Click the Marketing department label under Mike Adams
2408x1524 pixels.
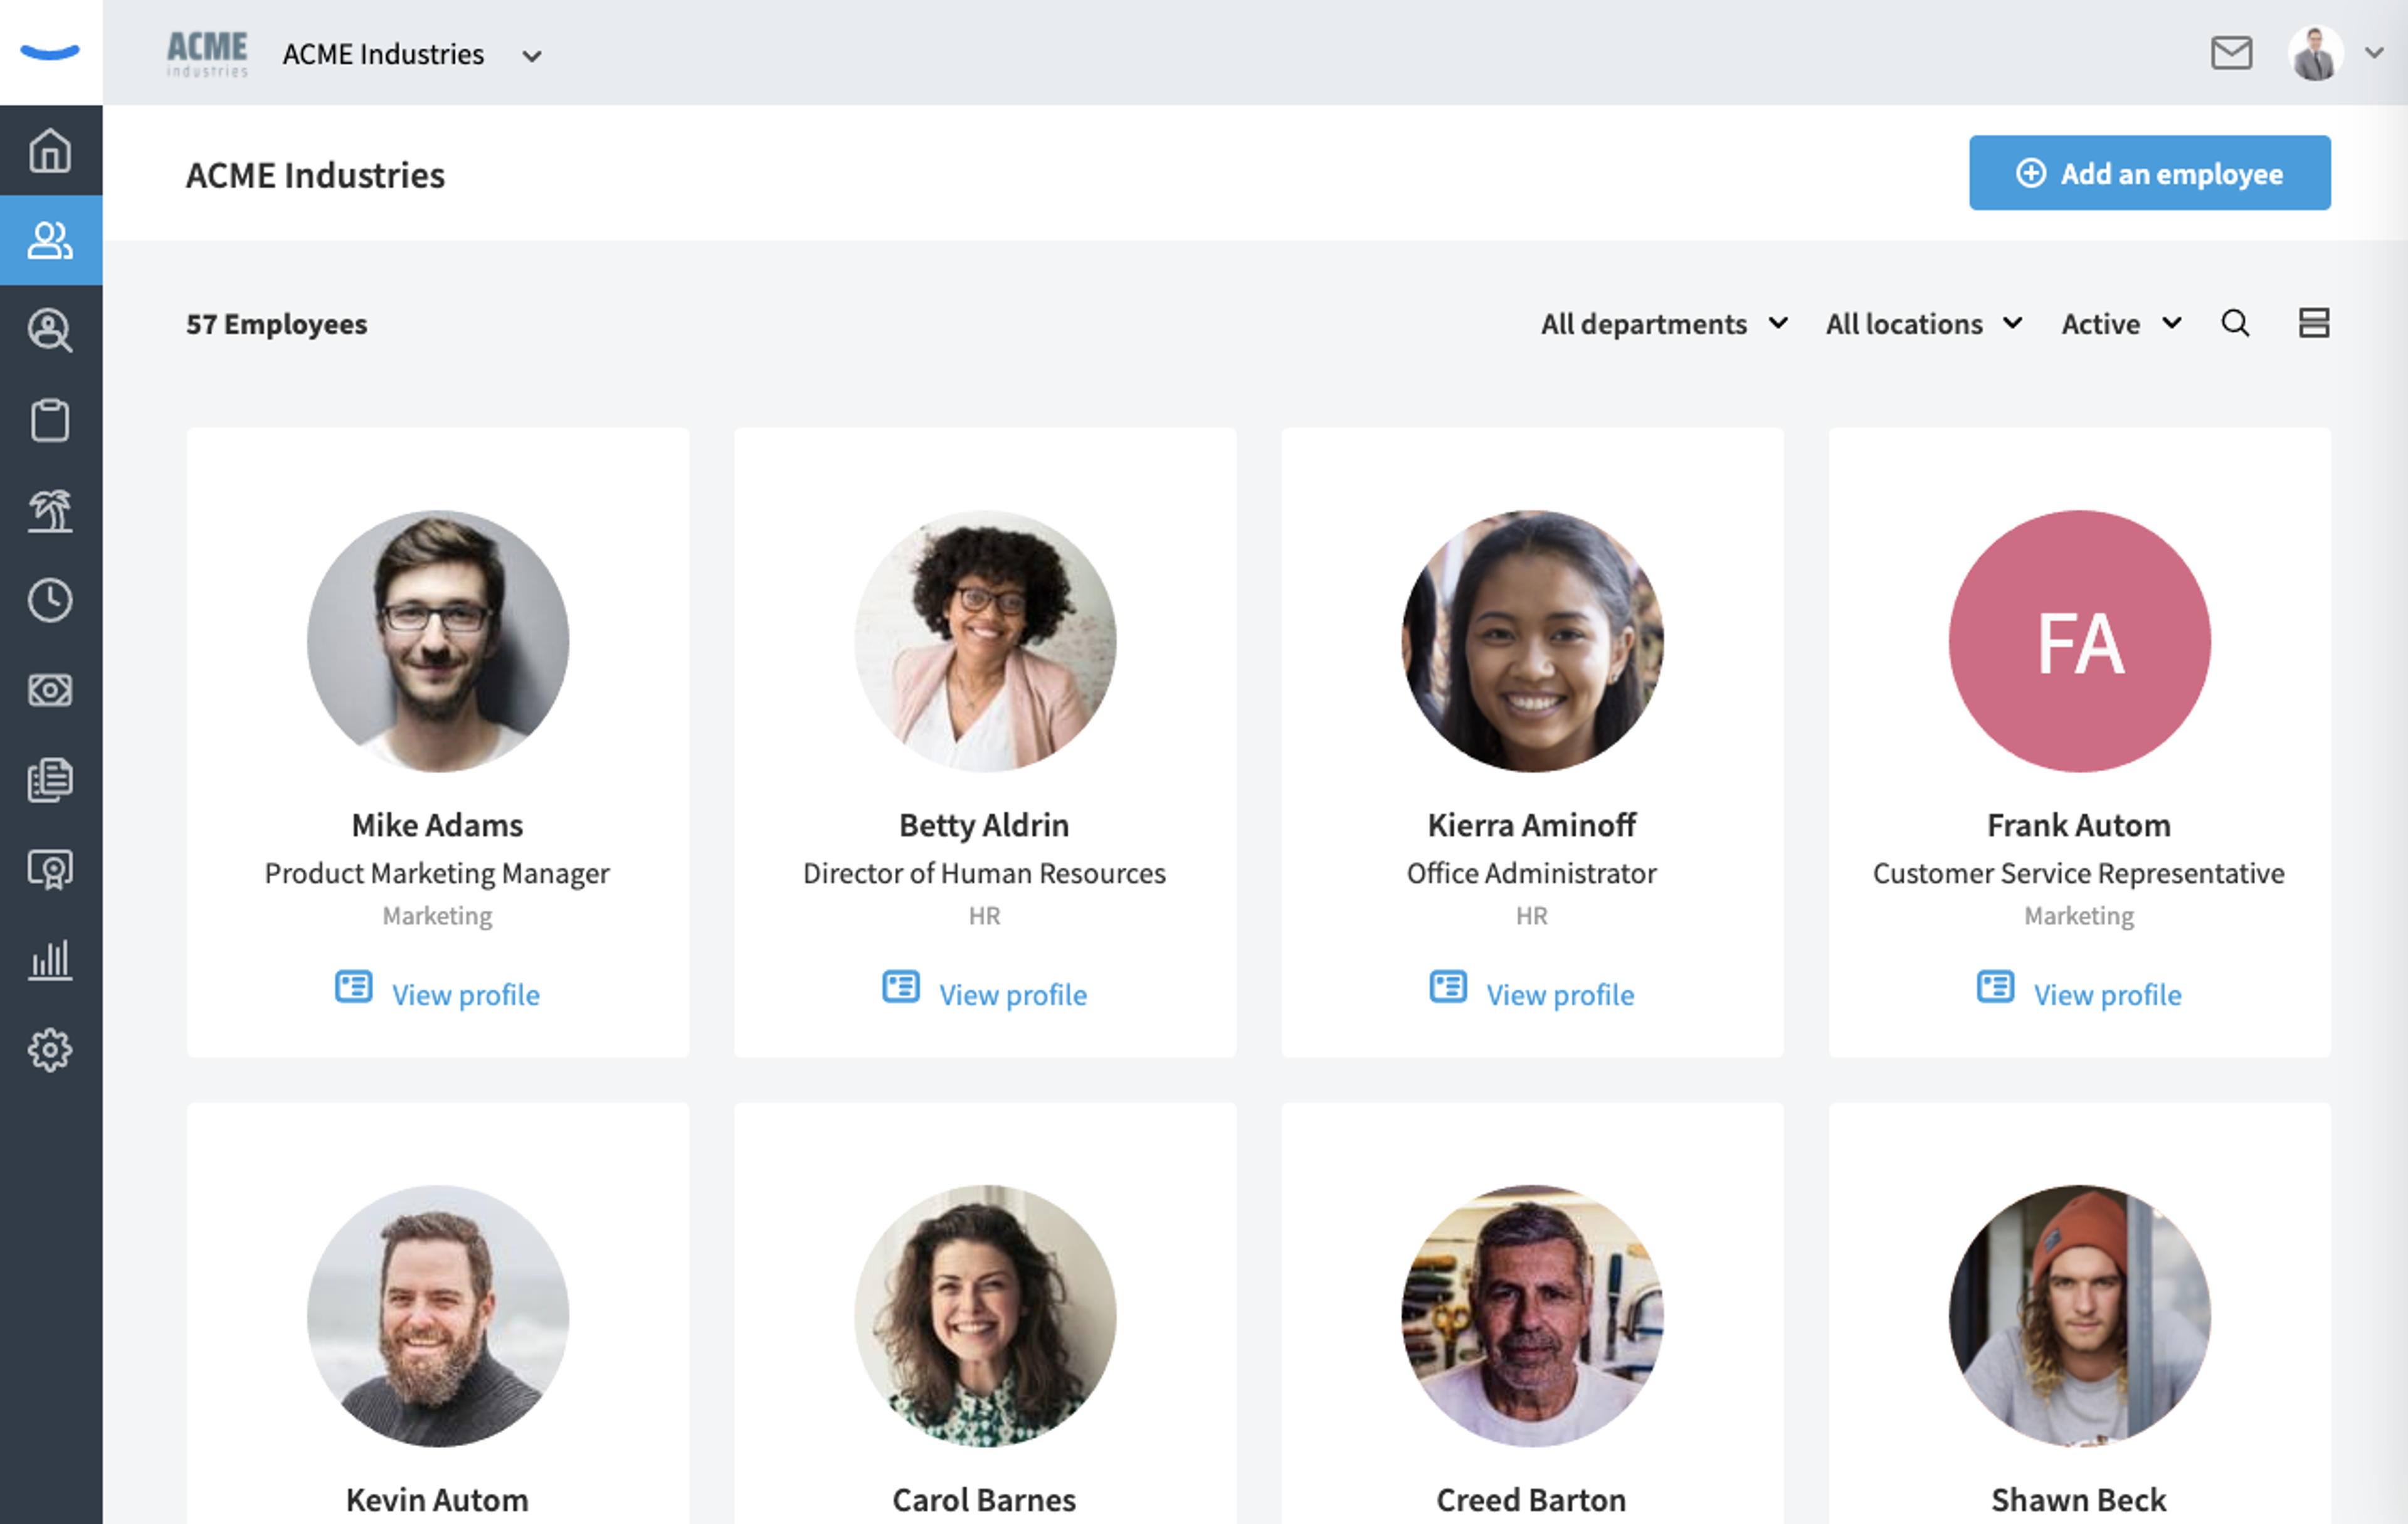(438, 916)
